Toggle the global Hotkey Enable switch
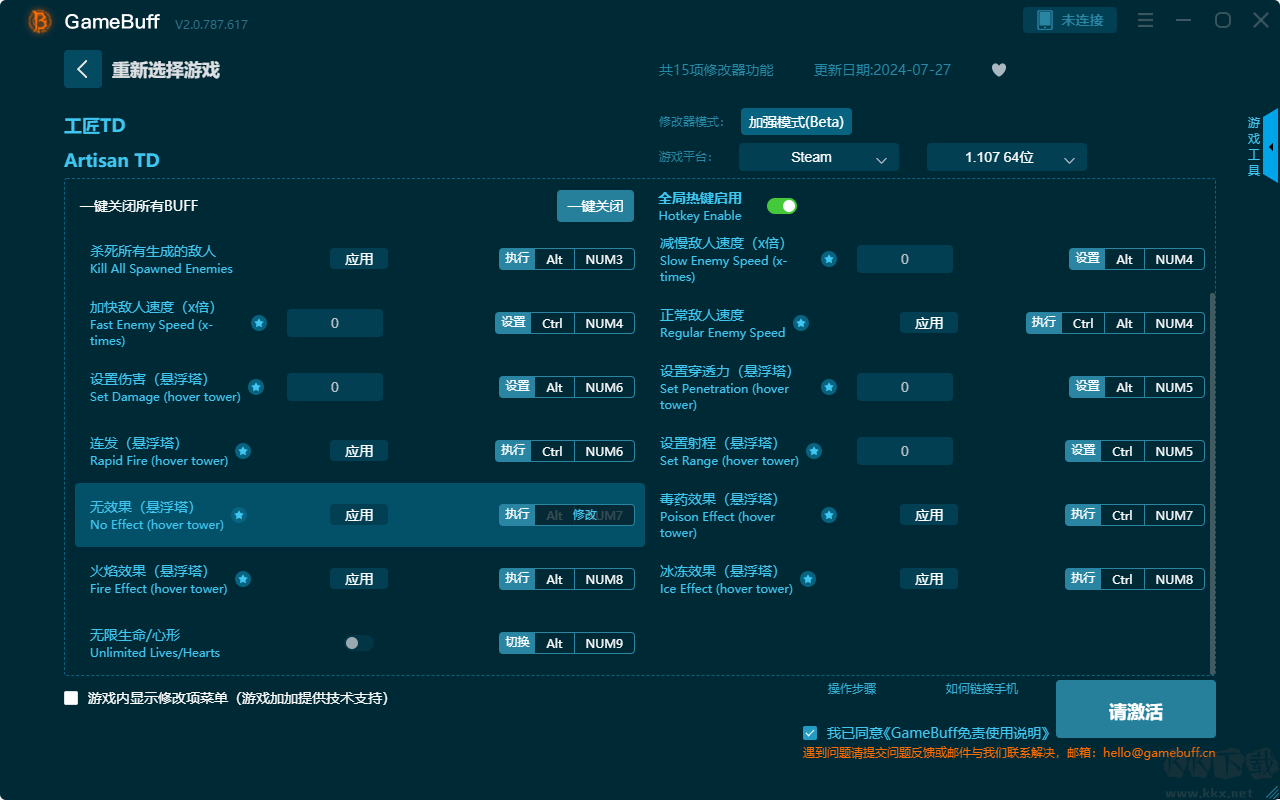1280x800 pixels. point(781,206)
